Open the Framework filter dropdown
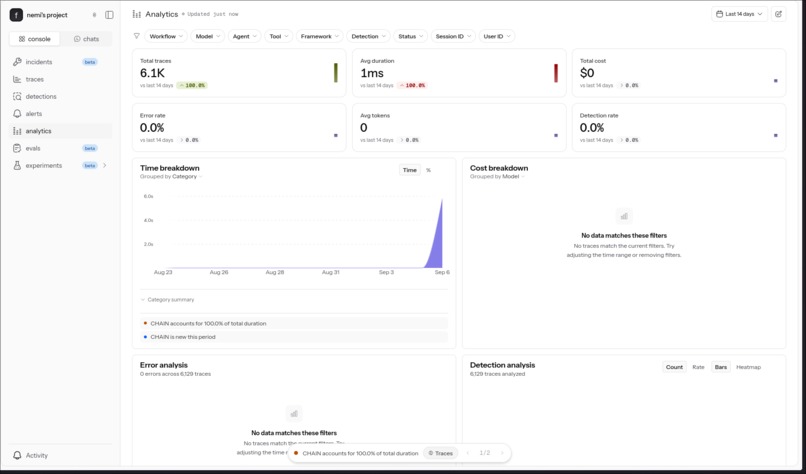The height and width of the screenshot is (474, 806). click(x=319, y=36)
